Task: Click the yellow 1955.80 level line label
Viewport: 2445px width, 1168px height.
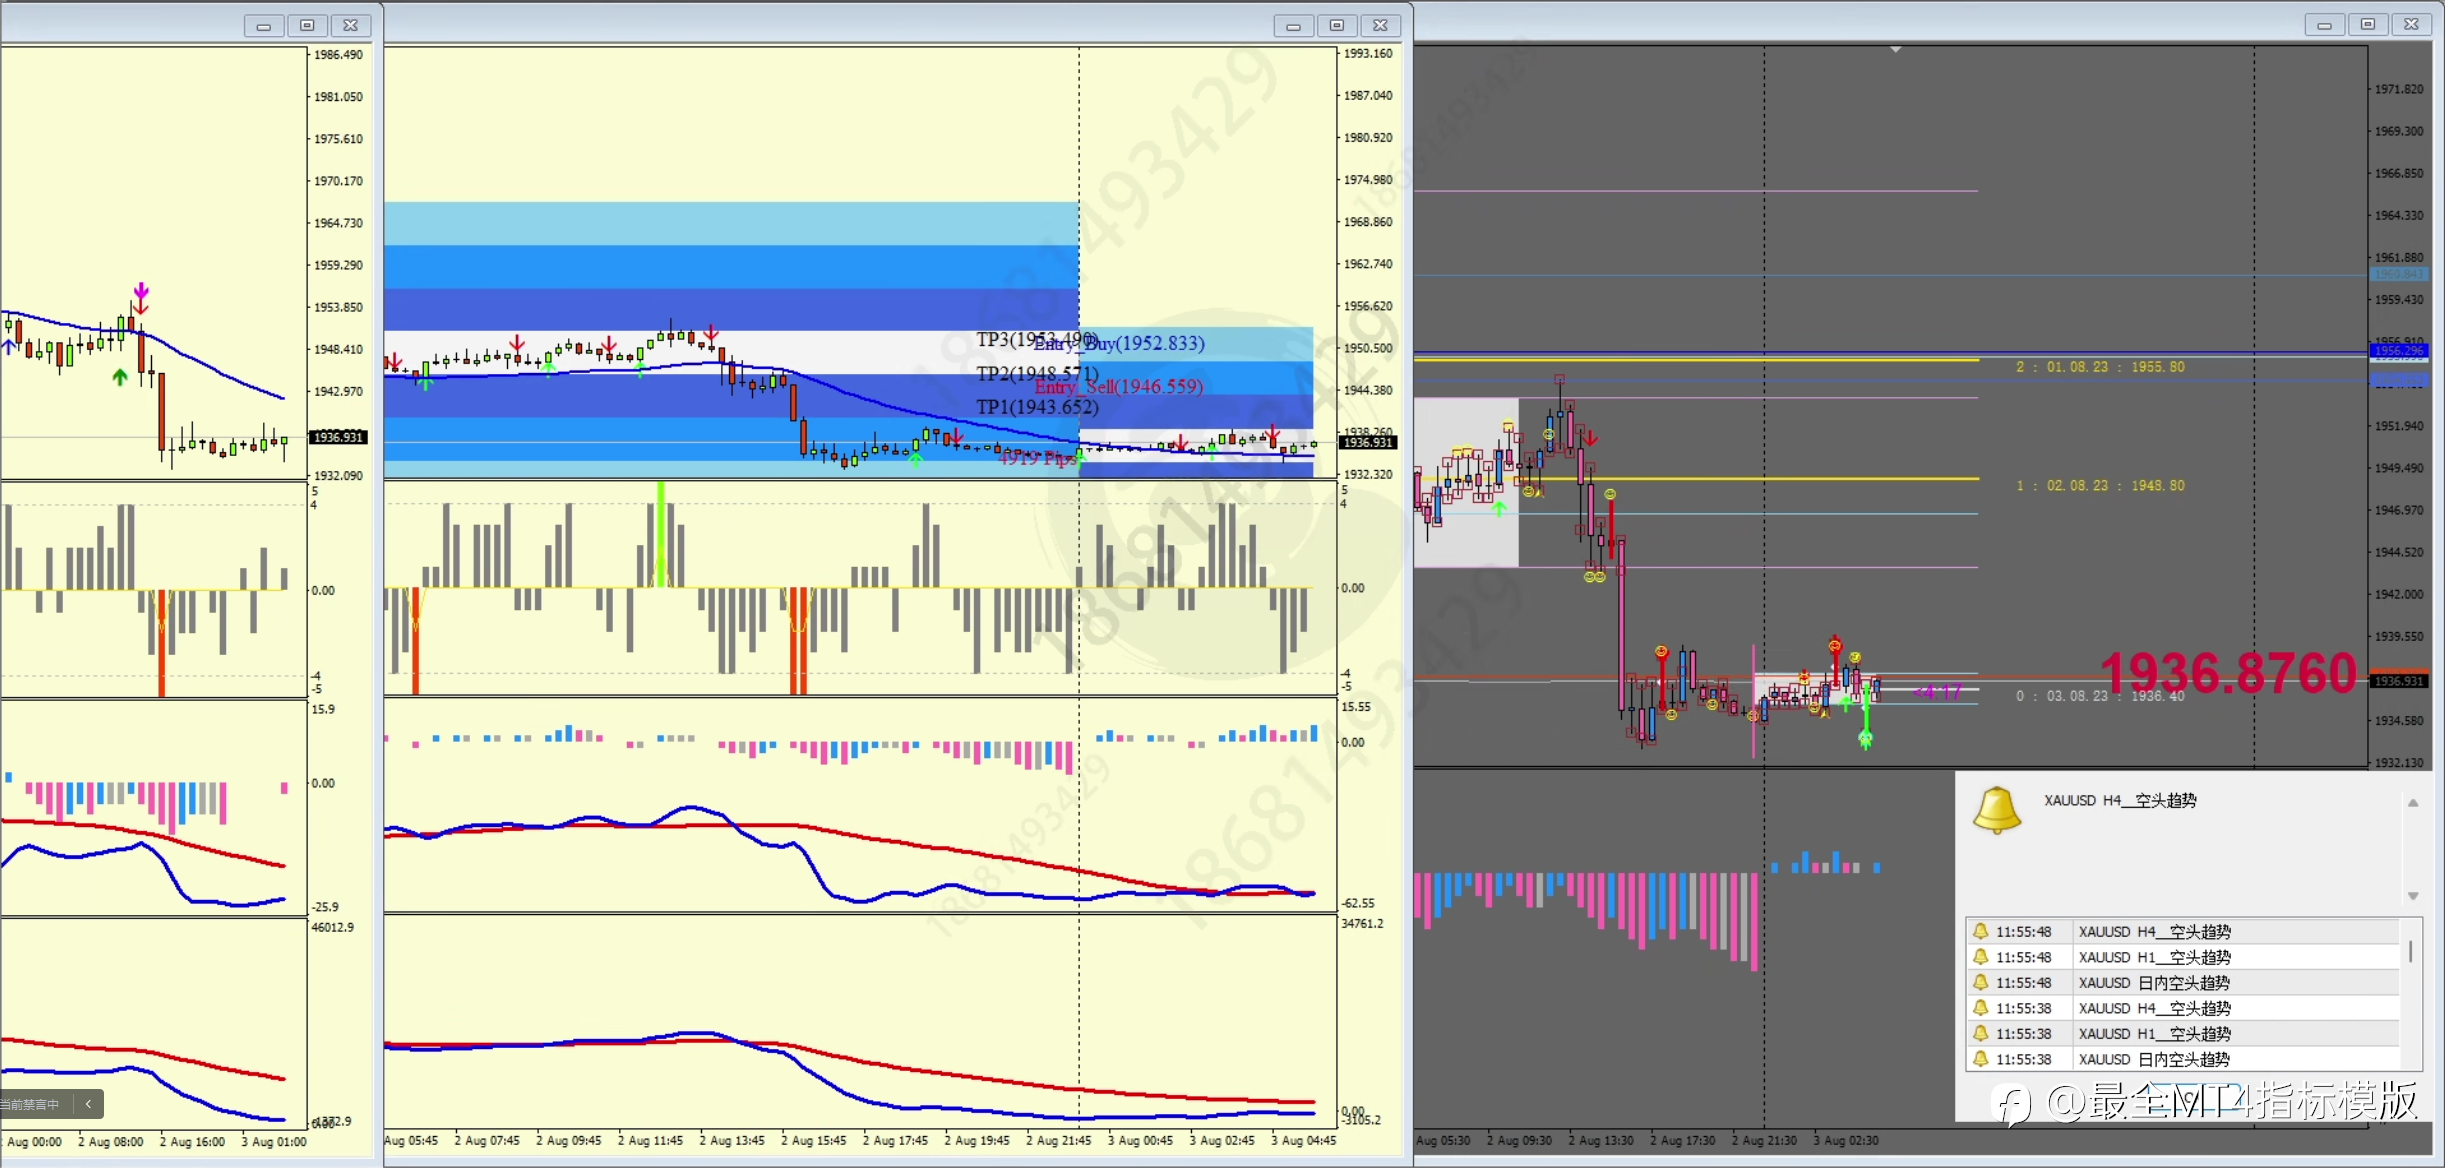Action: pyautogui.click(x=2100, y=367)
